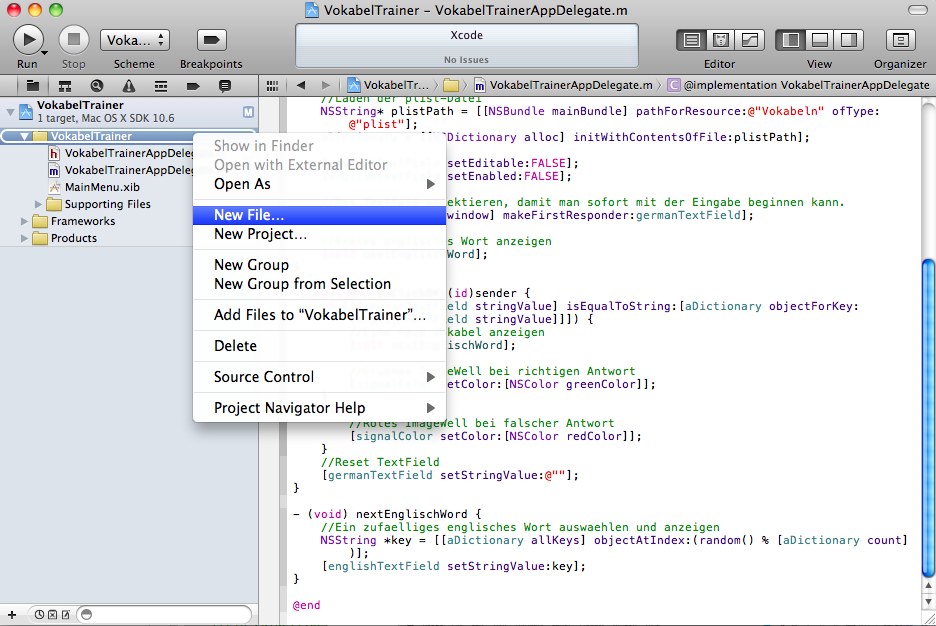
Task: Open the Log navigator icon
Action: click(x=224, y=86)
